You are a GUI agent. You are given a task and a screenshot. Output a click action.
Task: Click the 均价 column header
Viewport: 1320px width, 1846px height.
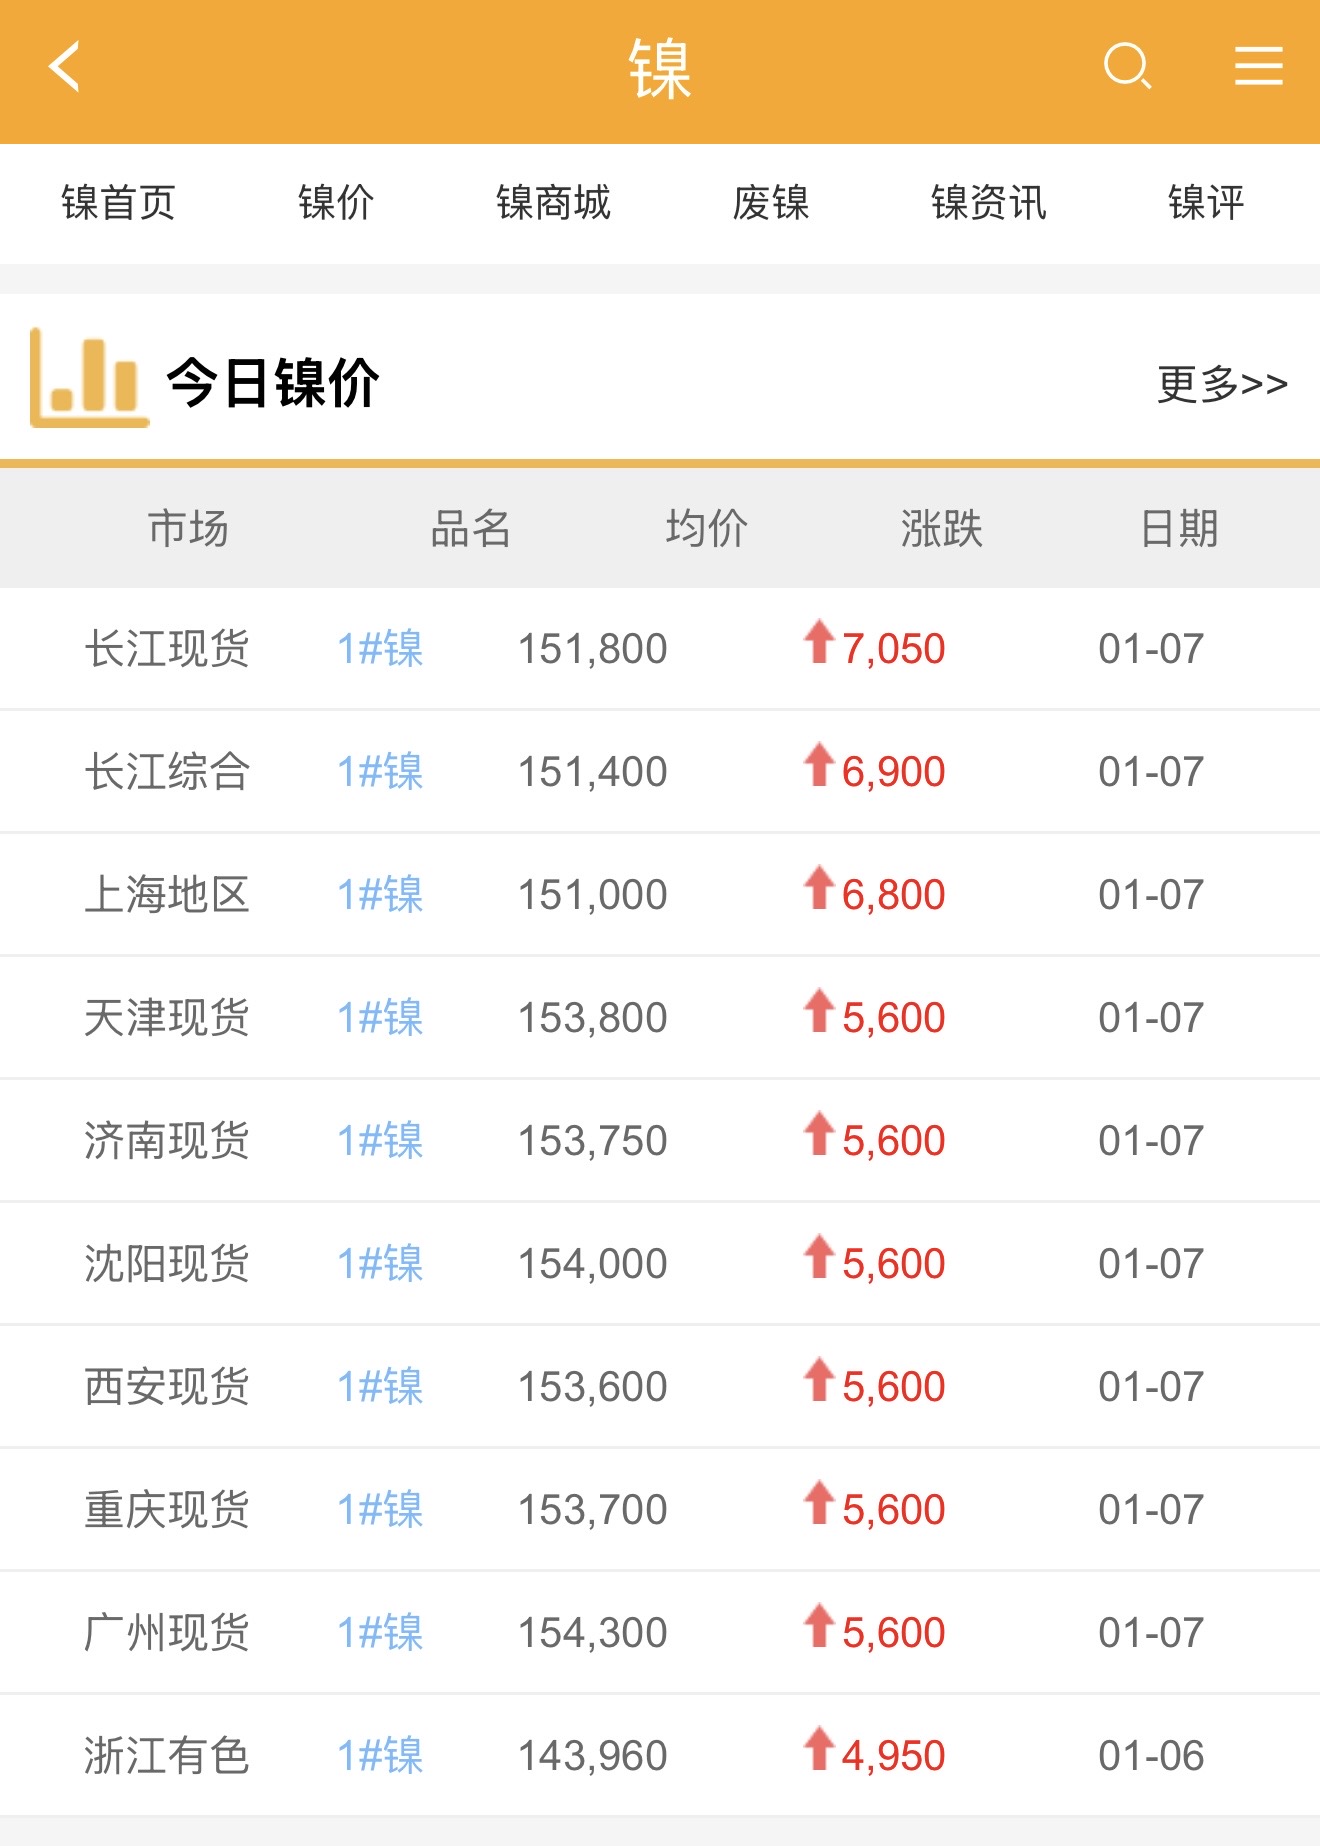[x=707, y=529]
